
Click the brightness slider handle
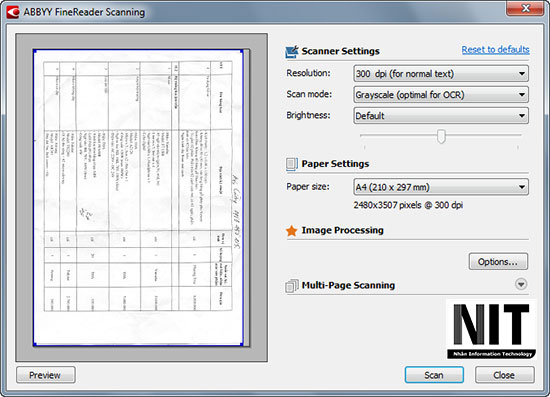tap(441, 136)
